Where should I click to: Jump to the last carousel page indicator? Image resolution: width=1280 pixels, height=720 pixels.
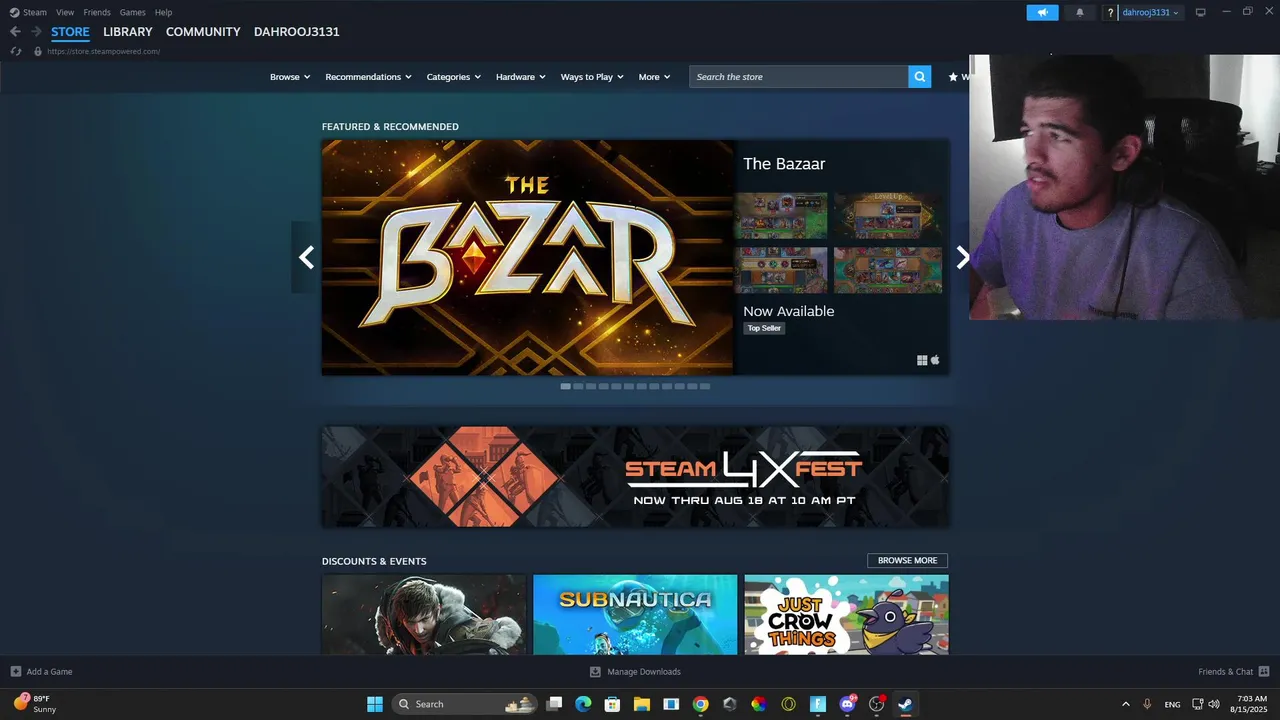tap(705, 386)
